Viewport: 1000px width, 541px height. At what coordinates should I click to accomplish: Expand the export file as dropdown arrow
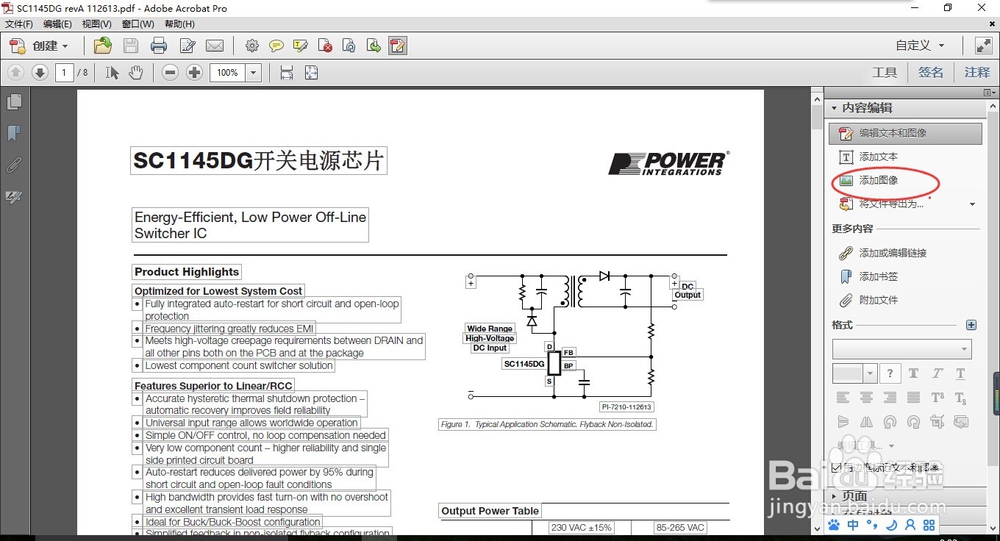pos(972,204)
